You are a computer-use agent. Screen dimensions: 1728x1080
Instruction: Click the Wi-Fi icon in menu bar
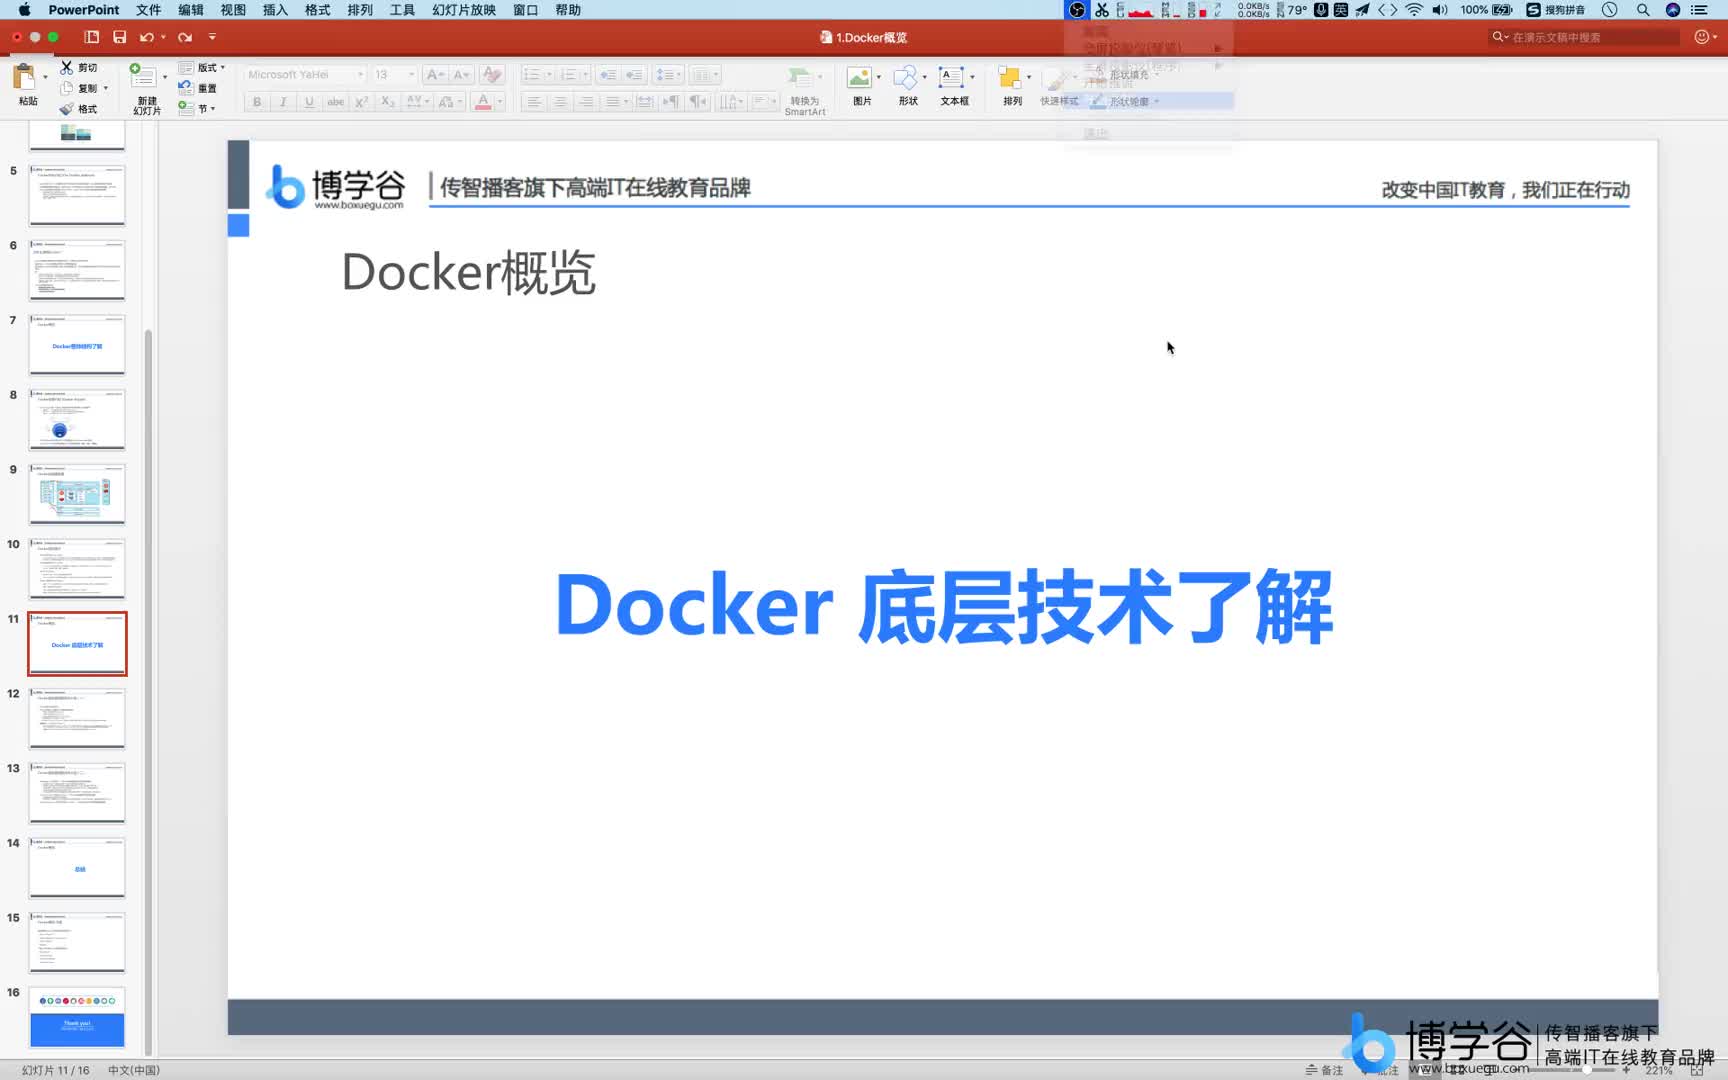pyautogui.click(x=1414, y=10)
